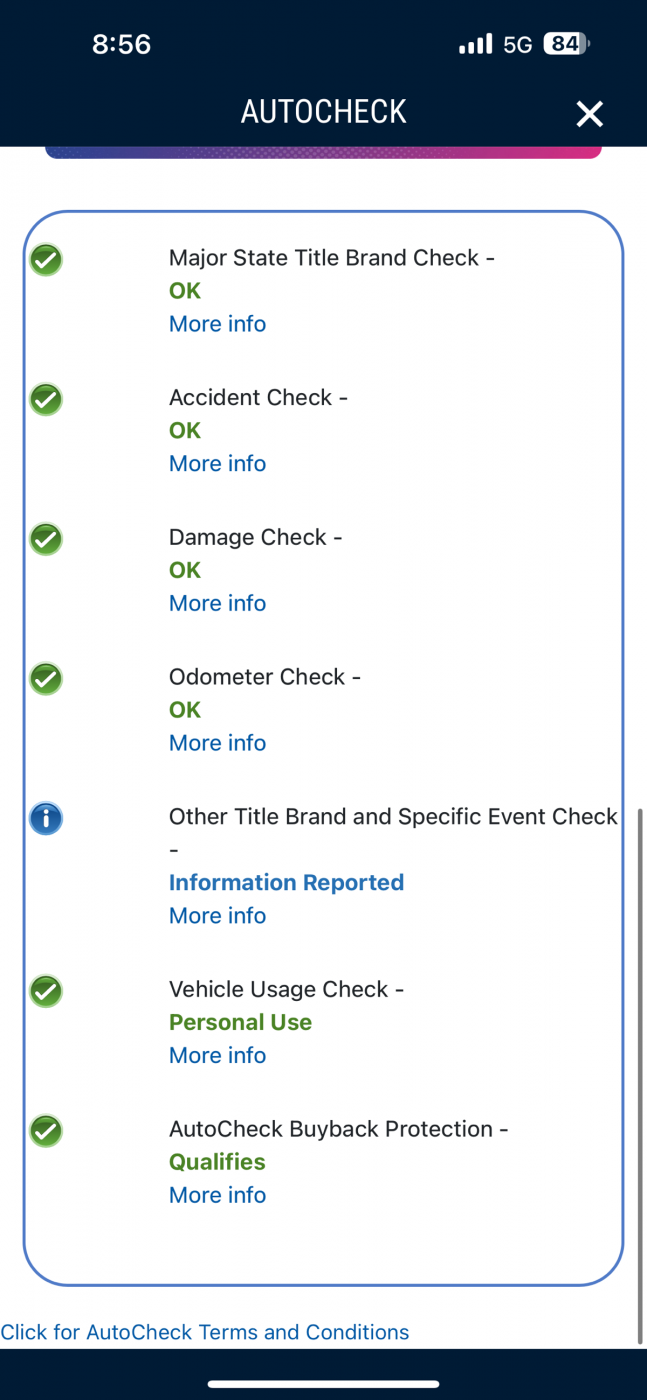Open More info under Damage Check
This screenshot has height=1400, width=647.
pos(217,603)
